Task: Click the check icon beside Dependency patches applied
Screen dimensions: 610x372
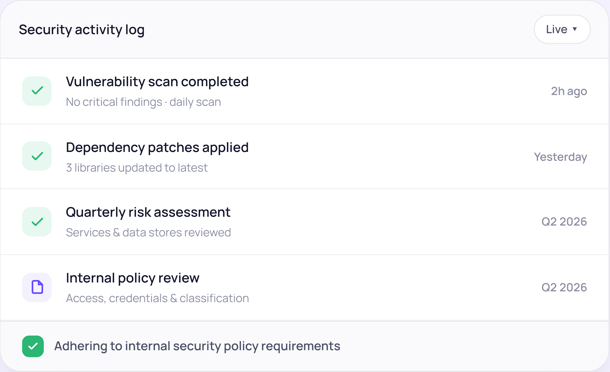Action: coord(37,156)
